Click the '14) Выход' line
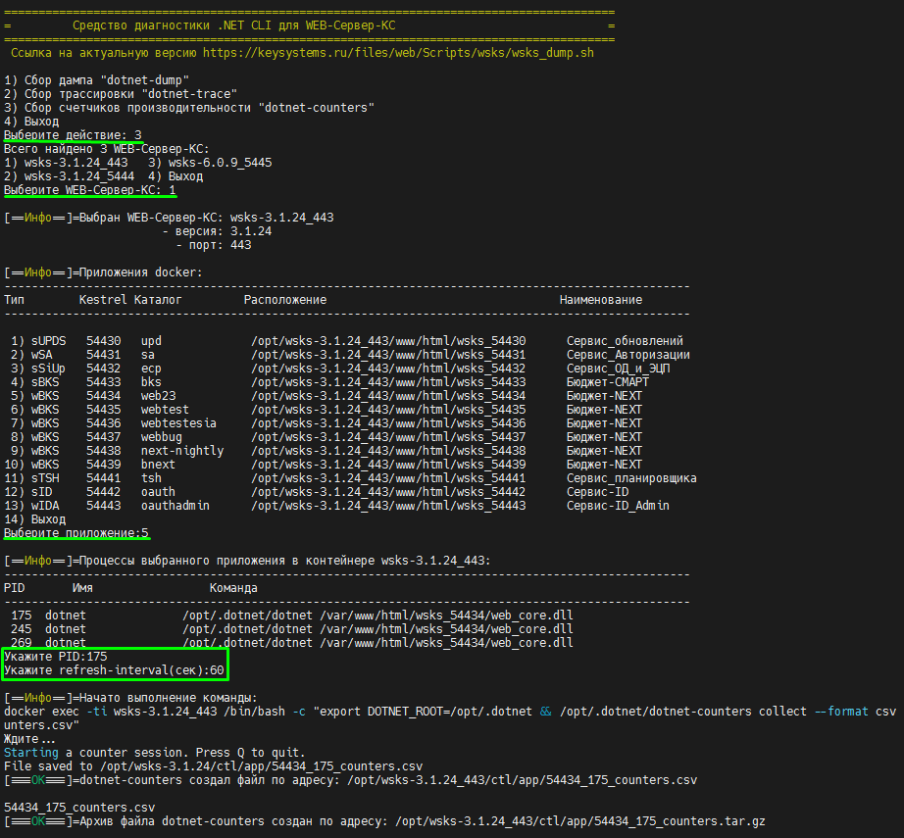The height and width of the screenshot is (838, 904). click(35, 520)
